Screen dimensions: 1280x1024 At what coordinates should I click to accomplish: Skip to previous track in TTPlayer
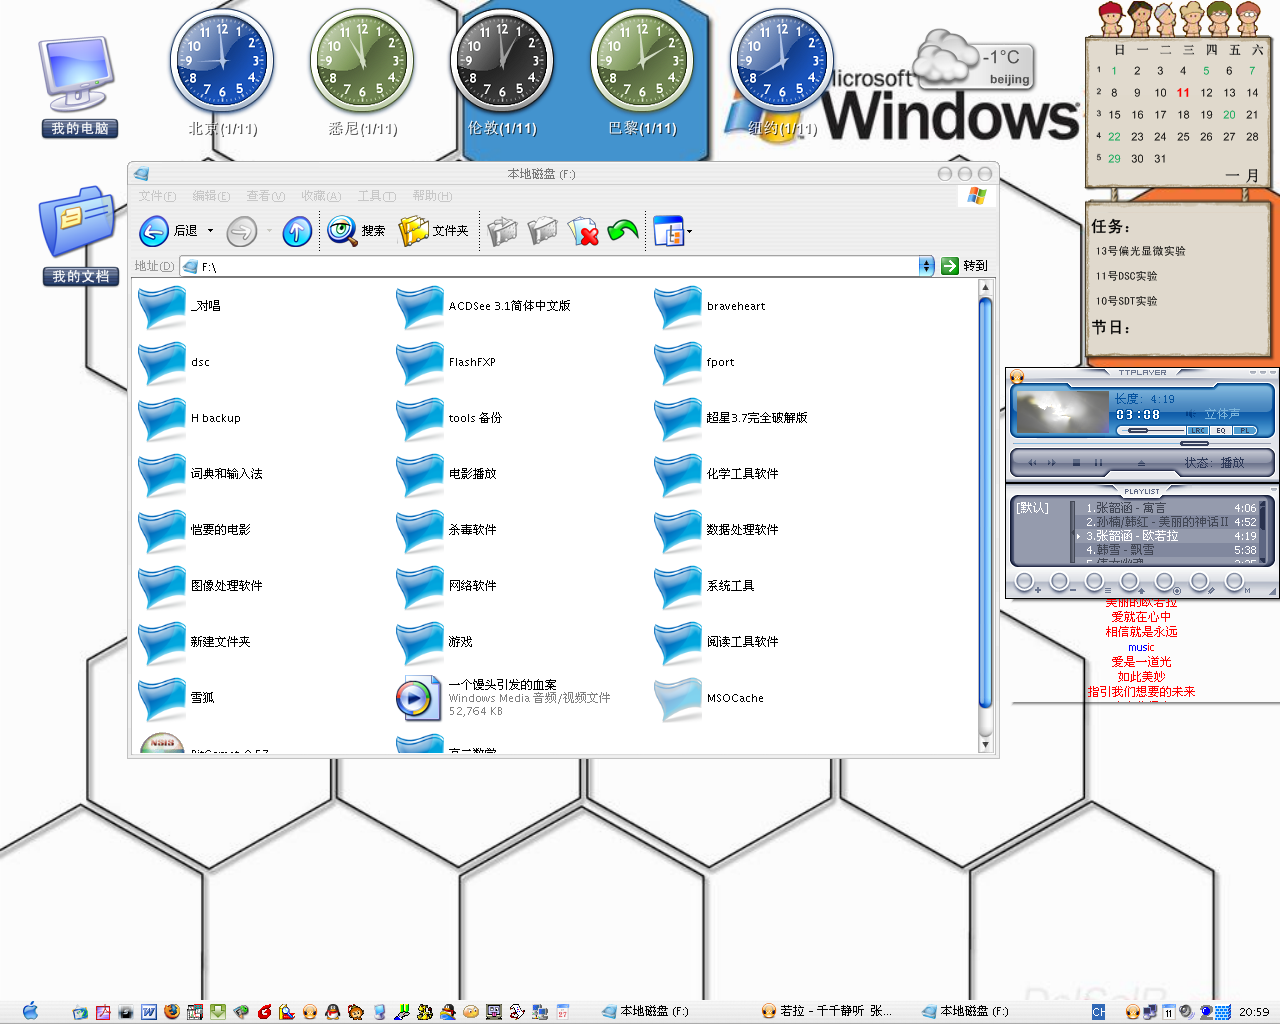(x=1033, y=463)
